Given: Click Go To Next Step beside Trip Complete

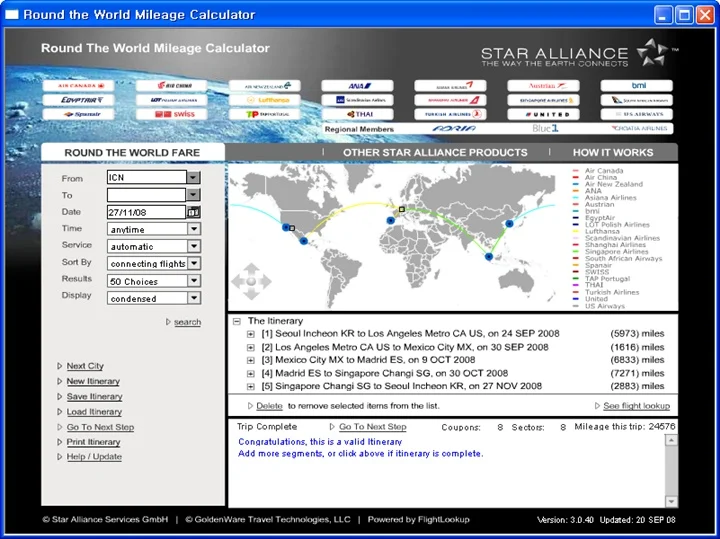Looking at the screenshot, I should [372, 427].
